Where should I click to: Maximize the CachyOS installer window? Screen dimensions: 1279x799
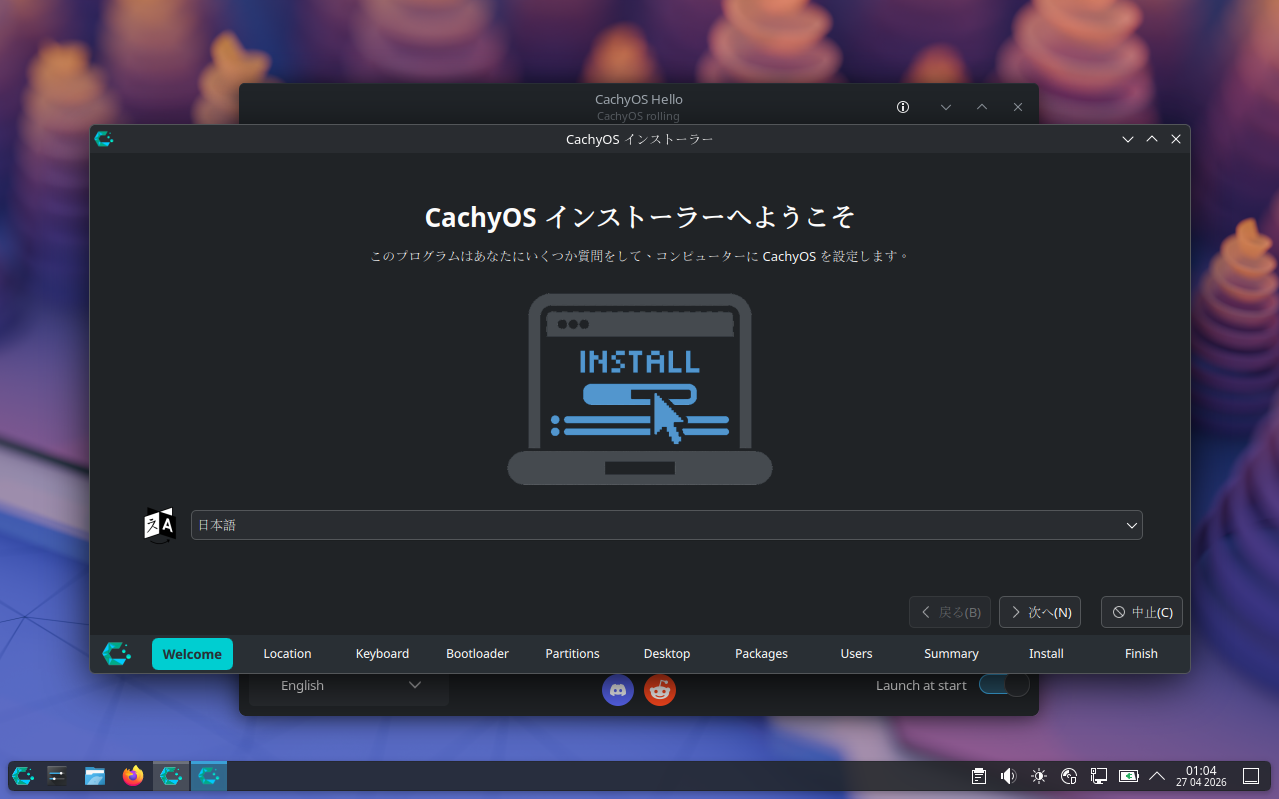pos(1152,139)
